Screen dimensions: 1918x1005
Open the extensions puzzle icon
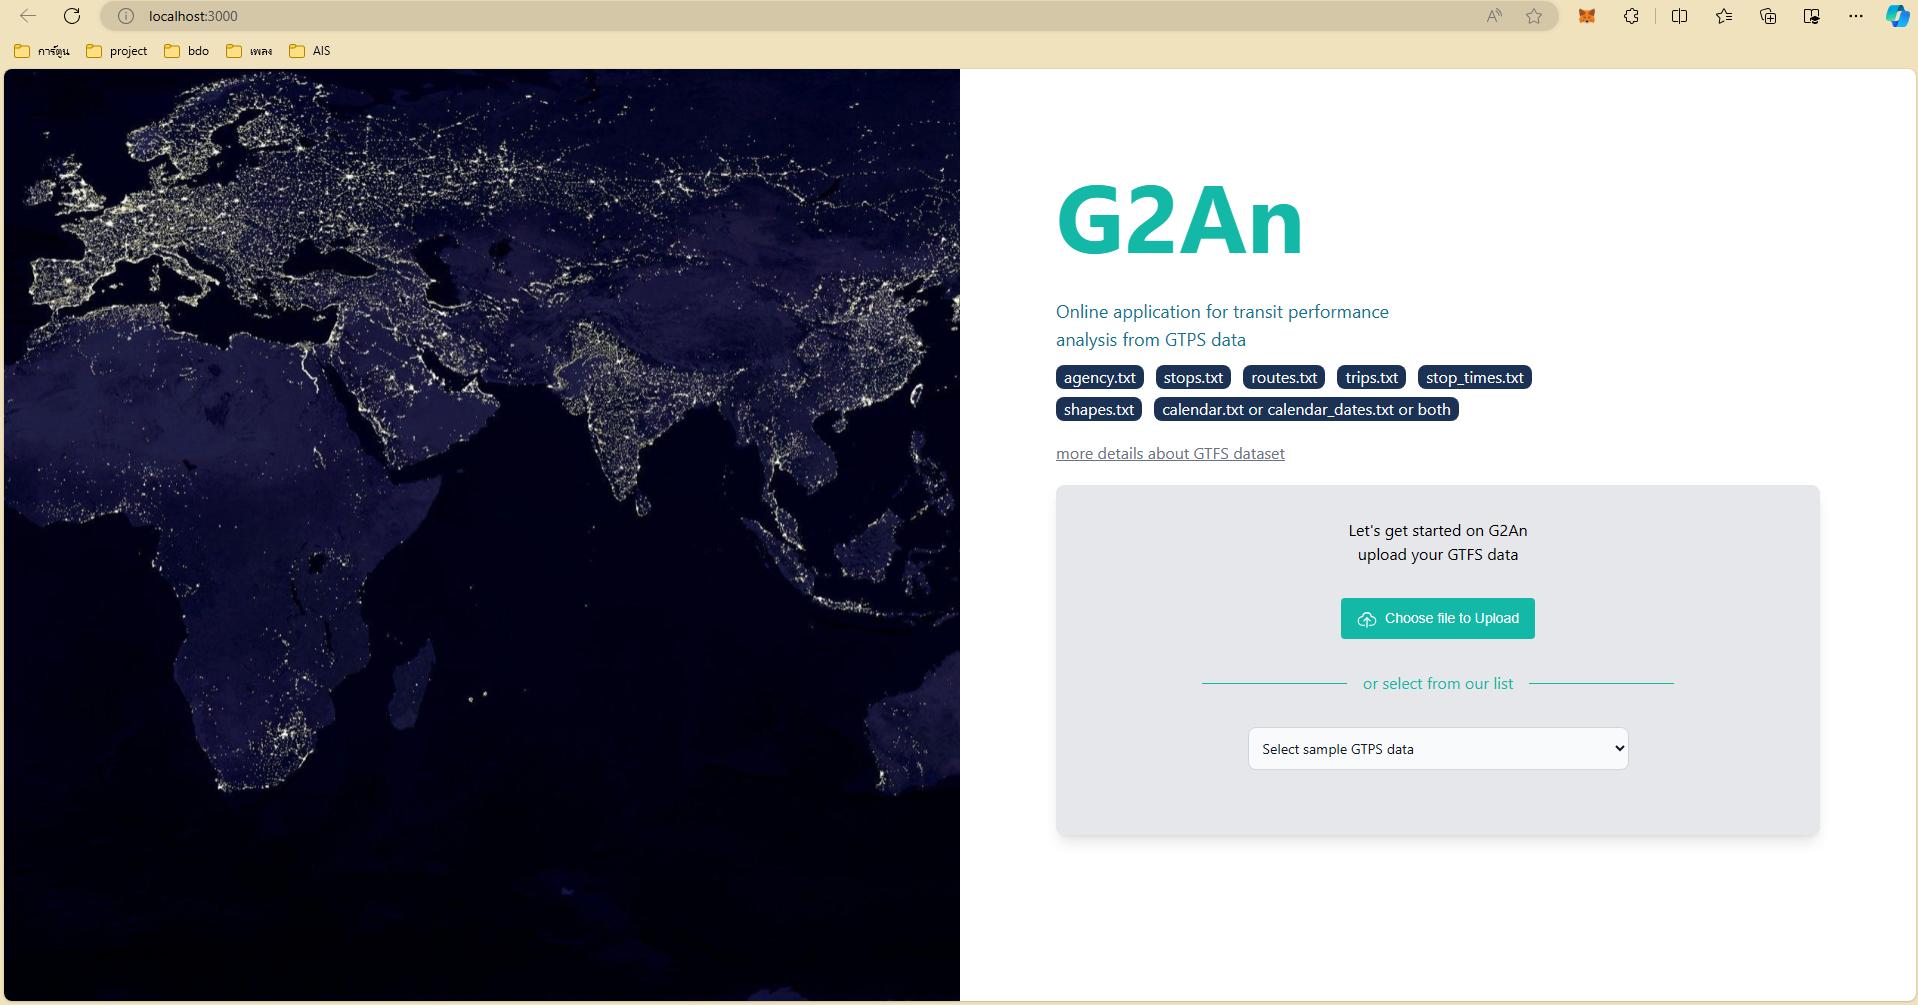coord(1631,16)
